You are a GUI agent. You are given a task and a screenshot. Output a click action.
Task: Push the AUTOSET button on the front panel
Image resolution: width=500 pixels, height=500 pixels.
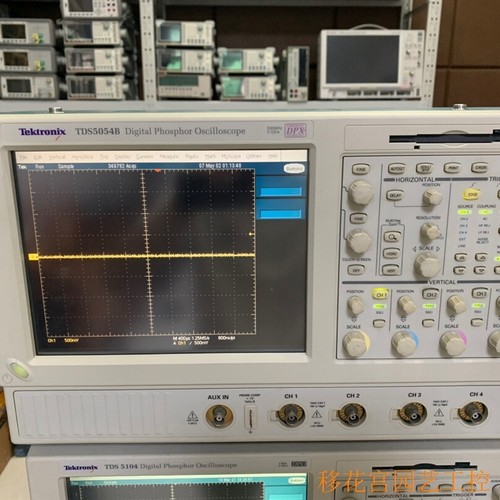click(x=397, y=168)
